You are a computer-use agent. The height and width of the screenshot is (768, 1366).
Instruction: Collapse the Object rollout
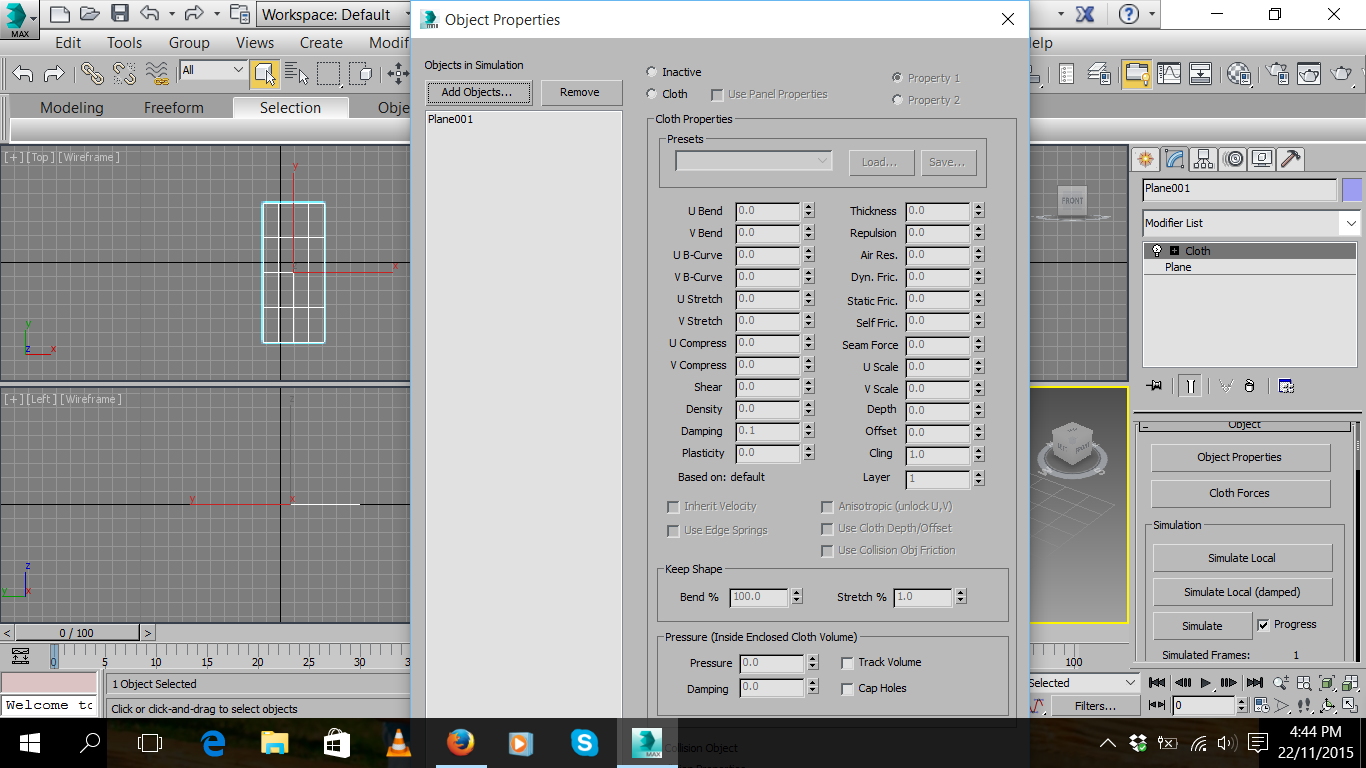coord(1245,425)
